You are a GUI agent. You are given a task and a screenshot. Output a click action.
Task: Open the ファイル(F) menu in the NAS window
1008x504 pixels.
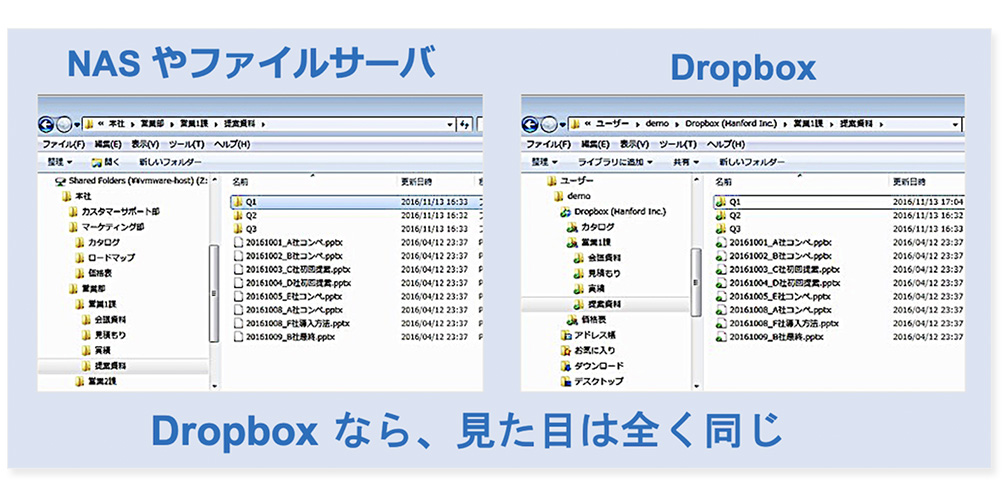click(x=62, y=144)
